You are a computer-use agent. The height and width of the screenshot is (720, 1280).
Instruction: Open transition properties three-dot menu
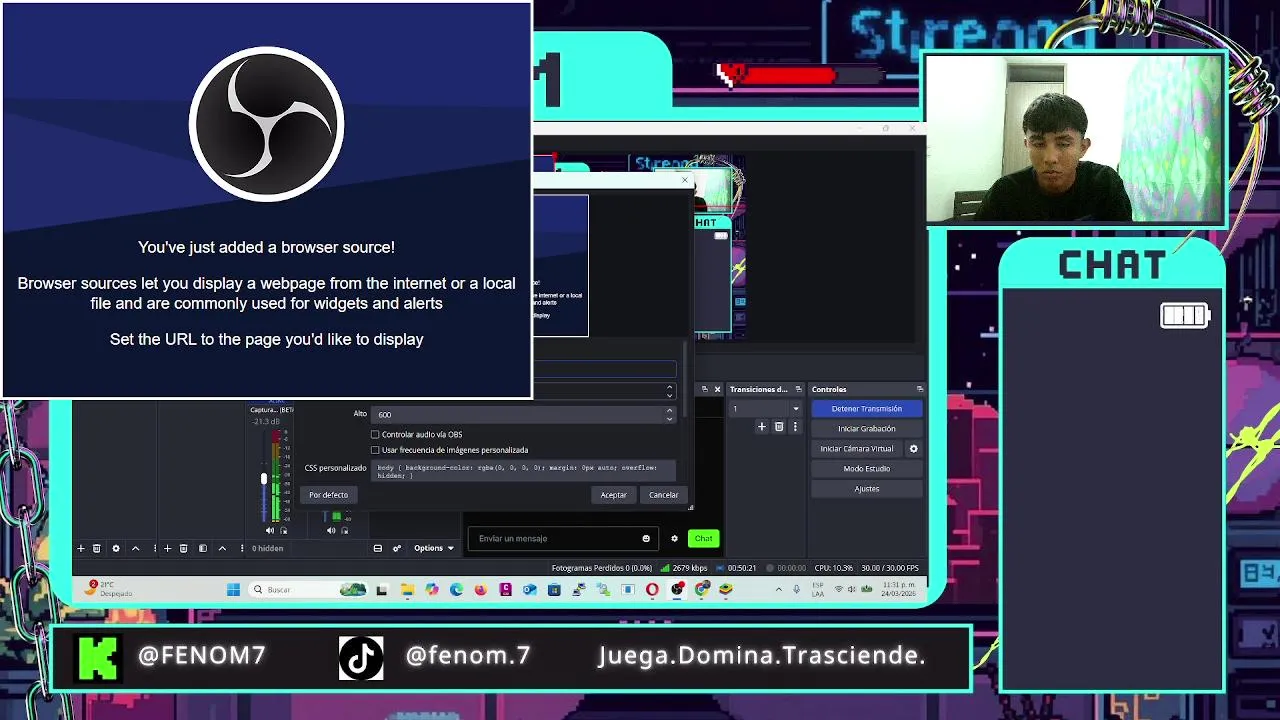pyautogui.click(x=795, y=427)
